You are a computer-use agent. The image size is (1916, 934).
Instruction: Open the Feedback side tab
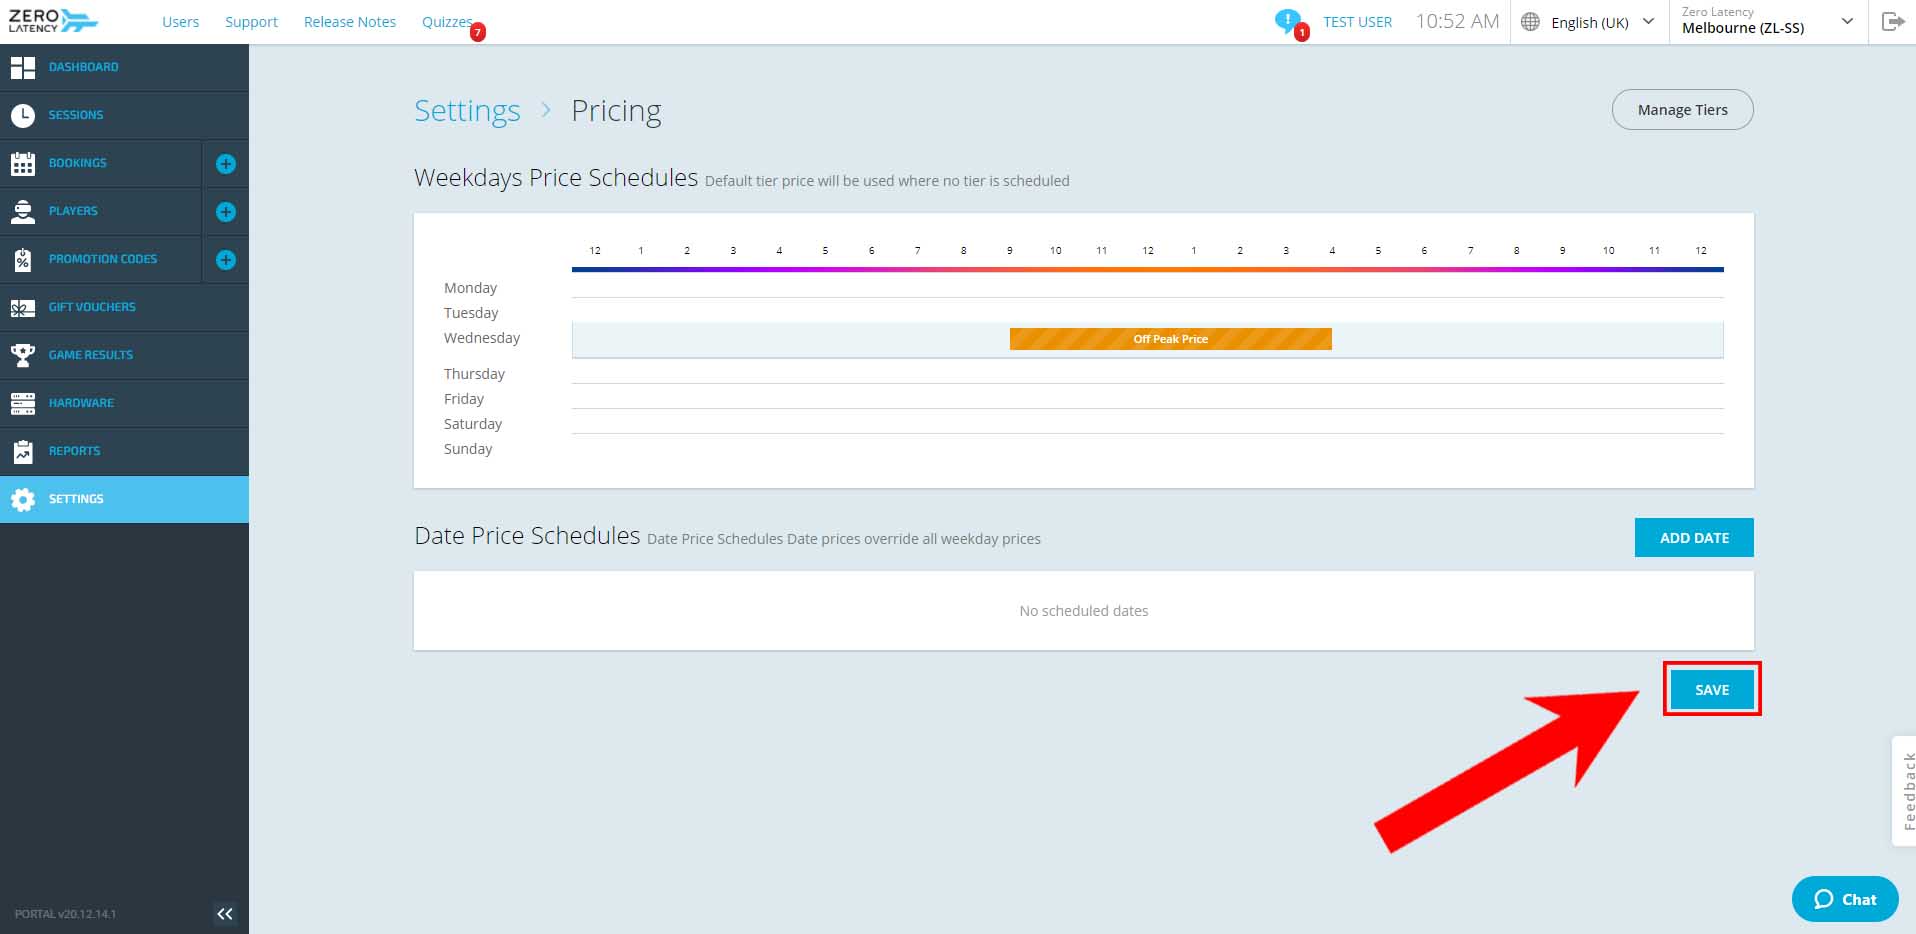pos(1904,791)
